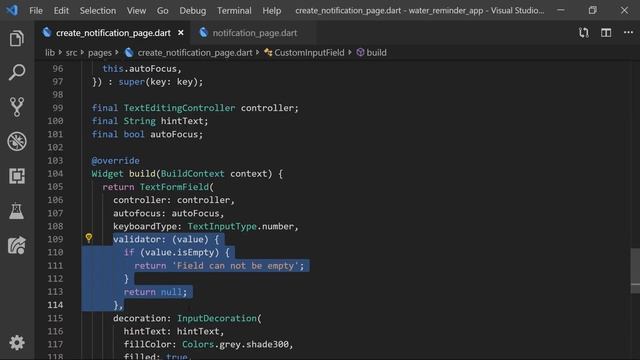640x360 pixels.
Task: Open the File menu
Action: [x=36, y=11]
